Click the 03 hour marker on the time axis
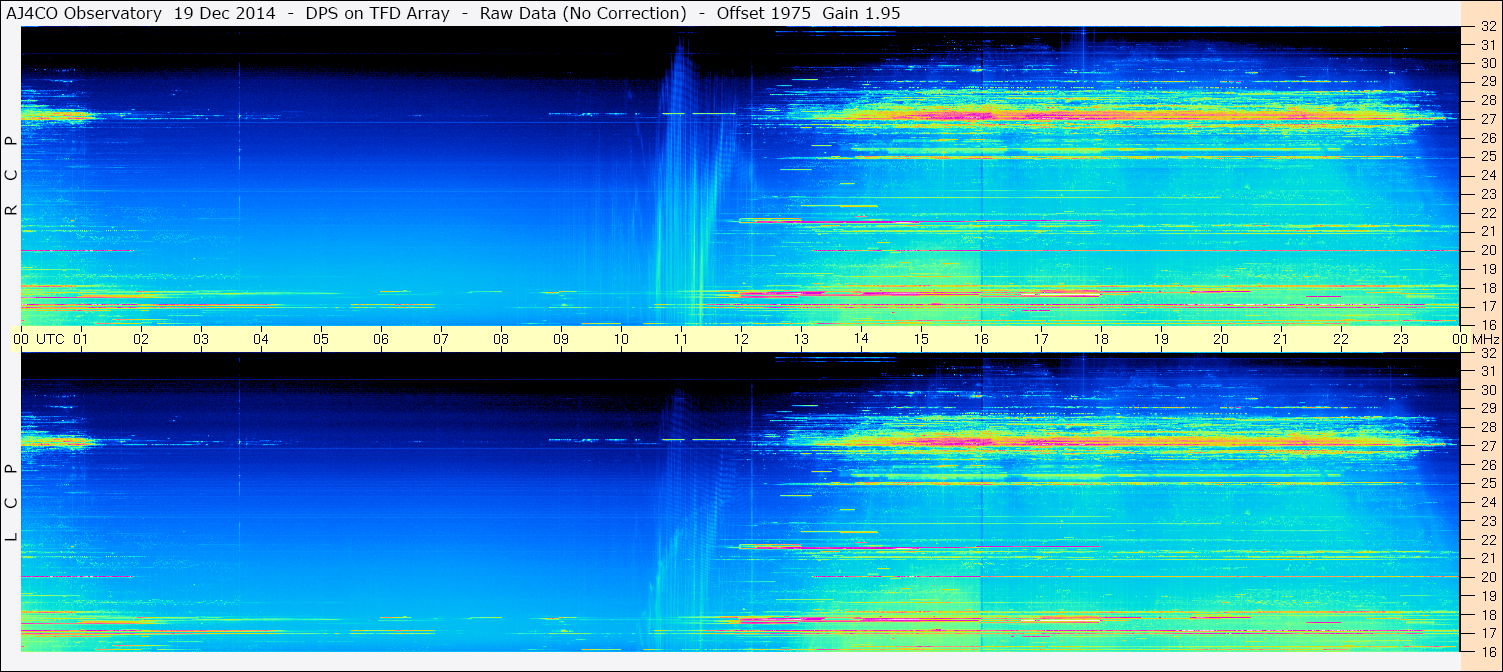Screen dimensions: 1503x672 tap(201, 339)
